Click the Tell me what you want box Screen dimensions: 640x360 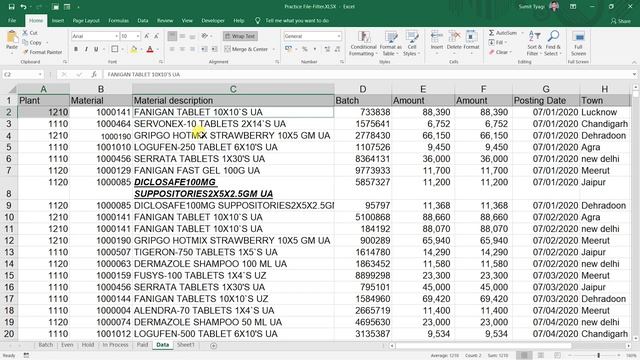click(297, 20)
